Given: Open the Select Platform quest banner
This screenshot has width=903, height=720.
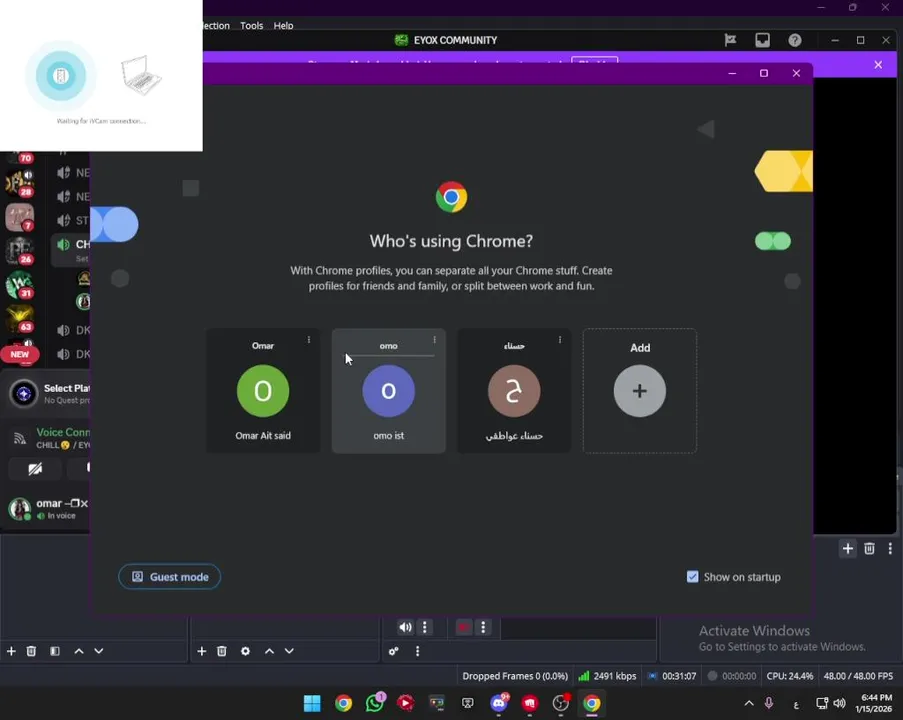Looking at the screenshot, I should coord(47,394).
